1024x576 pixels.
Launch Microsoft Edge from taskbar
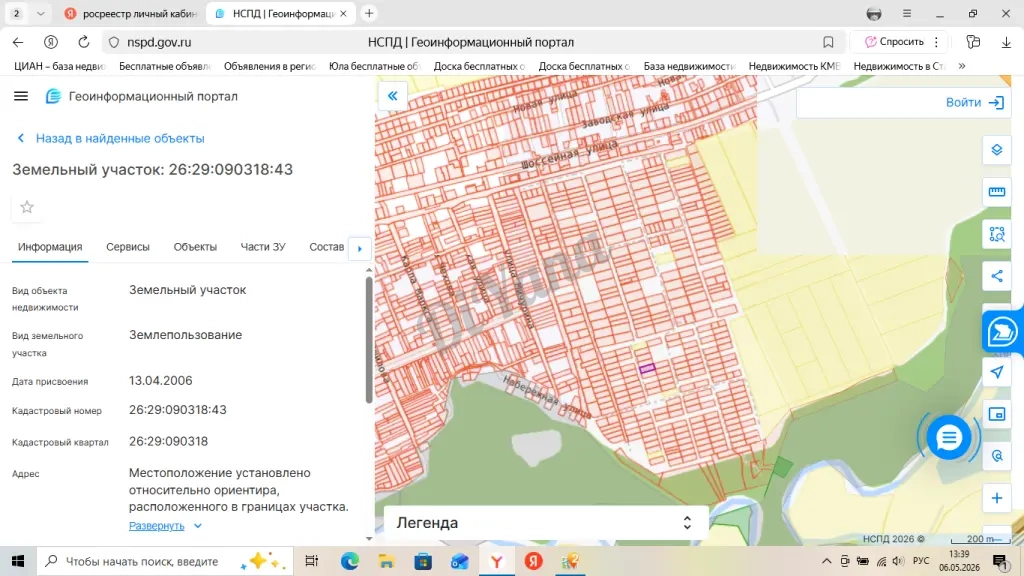pos(349,561)
